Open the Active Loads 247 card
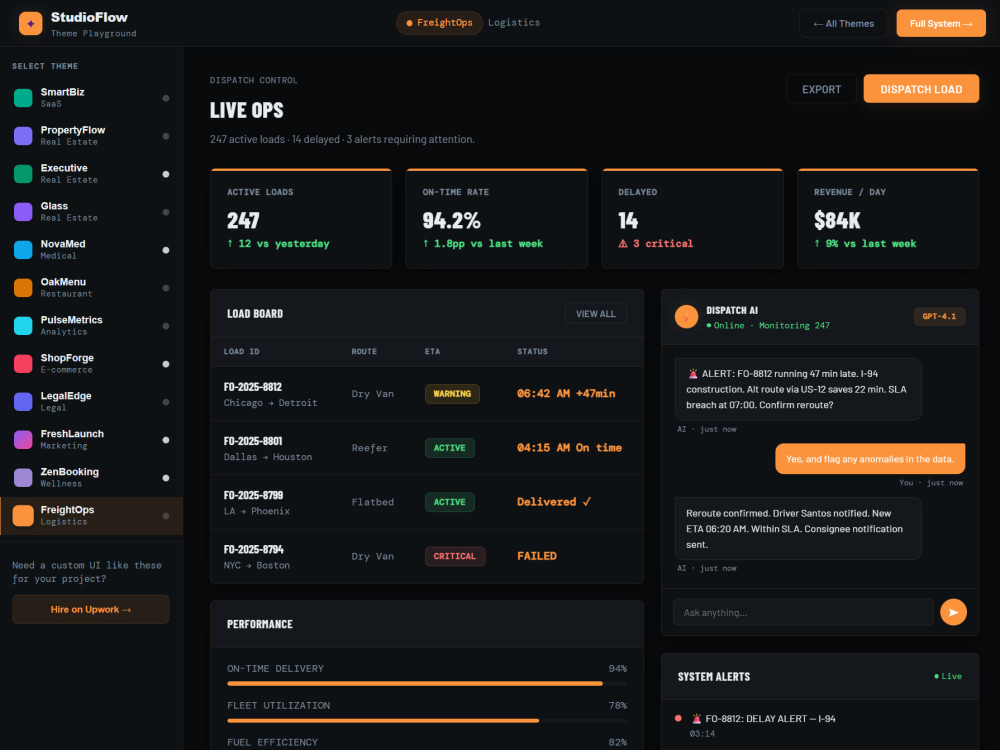Viewport: 1000px width, 750px height. pos(301,218)
